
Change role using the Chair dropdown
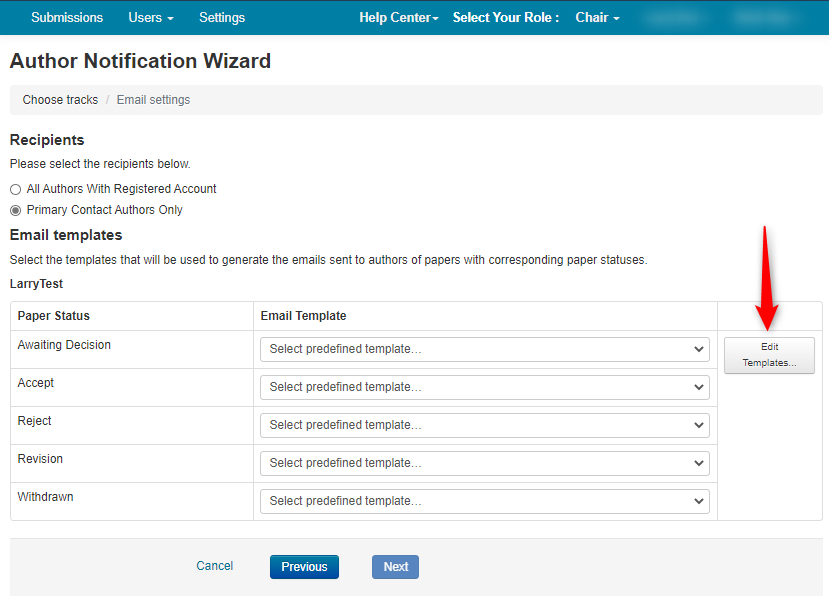pyautogui.click(x=597, y=18)
